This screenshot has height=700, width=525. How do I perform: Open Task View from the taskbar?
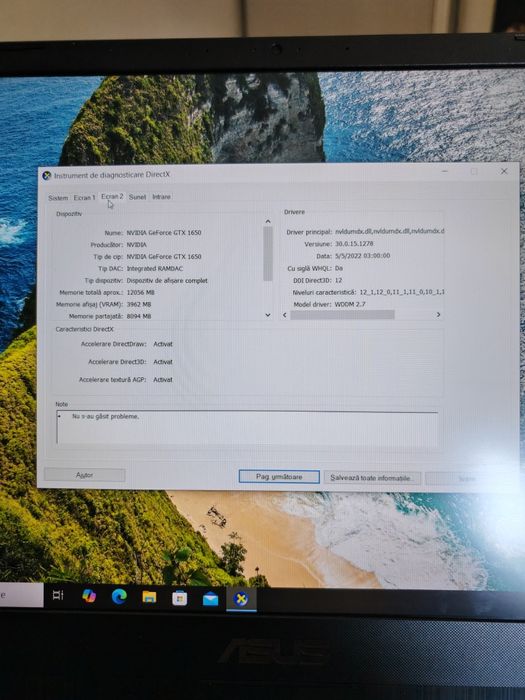click(x=58, y=595)
